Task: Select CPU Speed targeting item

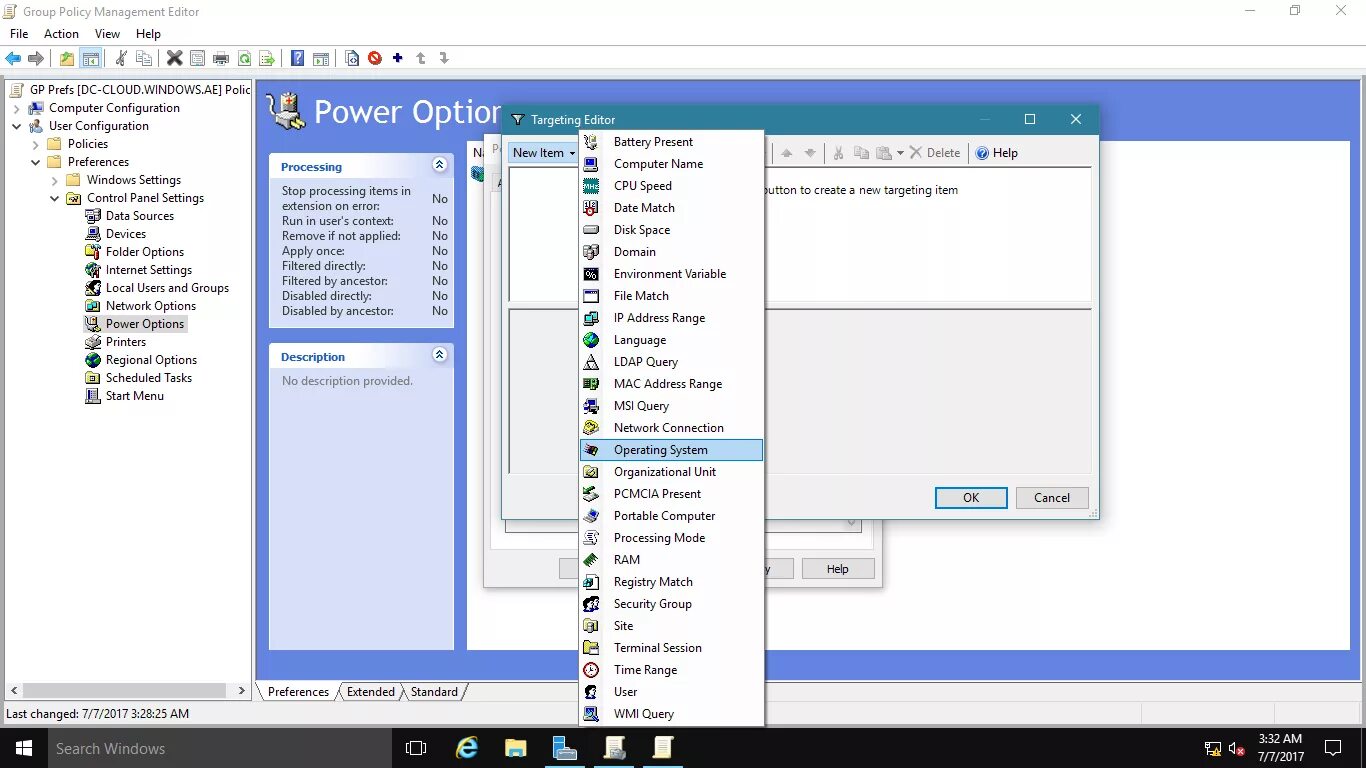Action: [x=671, y=186]
